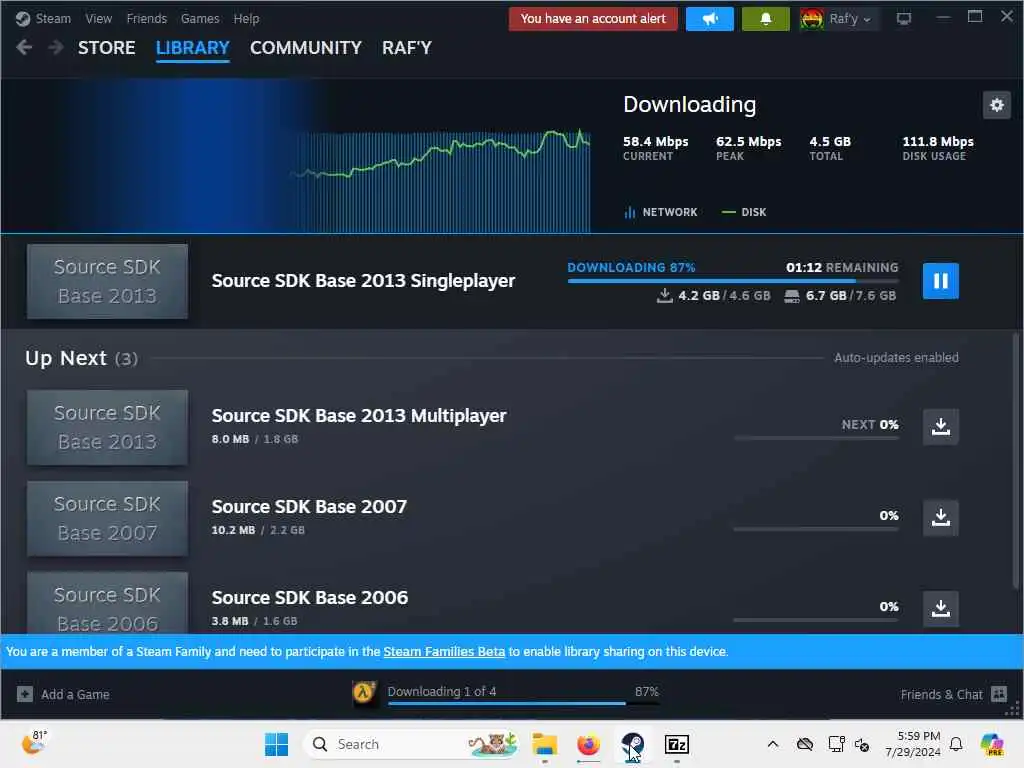Click the Half-Life lambda icon in footer
Viewport: 1024px width, 768px height.
click(x=364, y=693)
